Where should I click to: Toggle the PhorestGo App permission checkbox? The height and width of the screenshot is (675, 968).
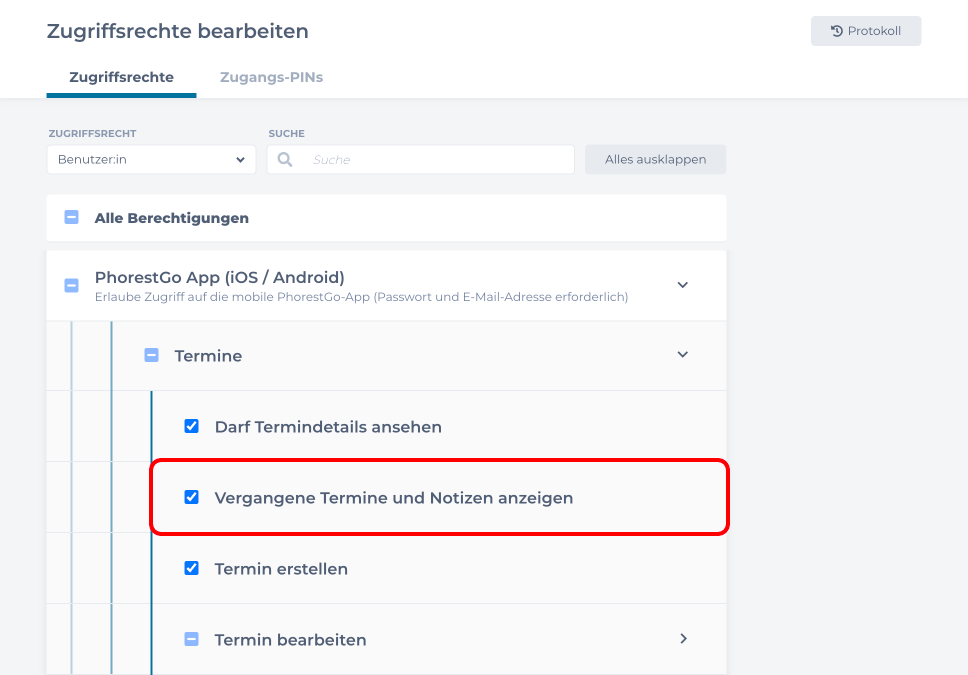[x=72, y=285]
